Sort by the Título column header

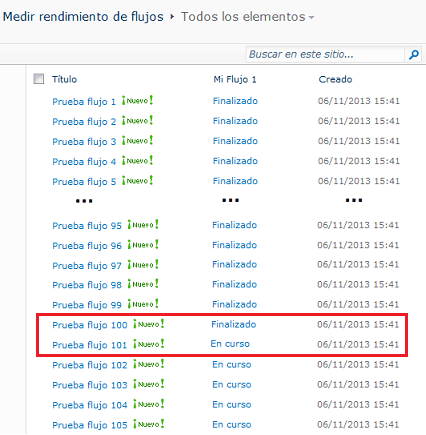[x=64, y=79]
